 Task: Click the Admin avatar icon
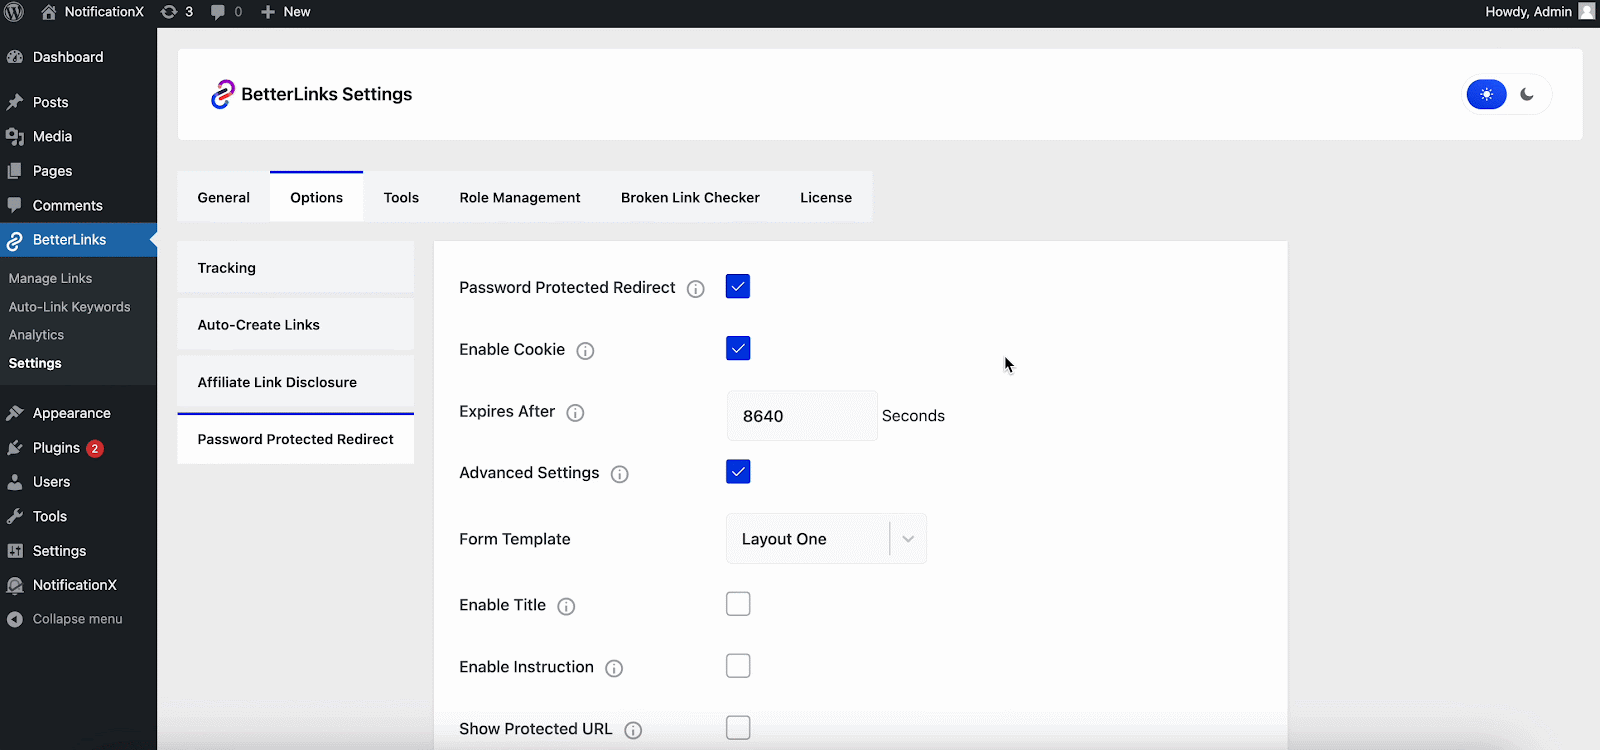coord(1587,11)
